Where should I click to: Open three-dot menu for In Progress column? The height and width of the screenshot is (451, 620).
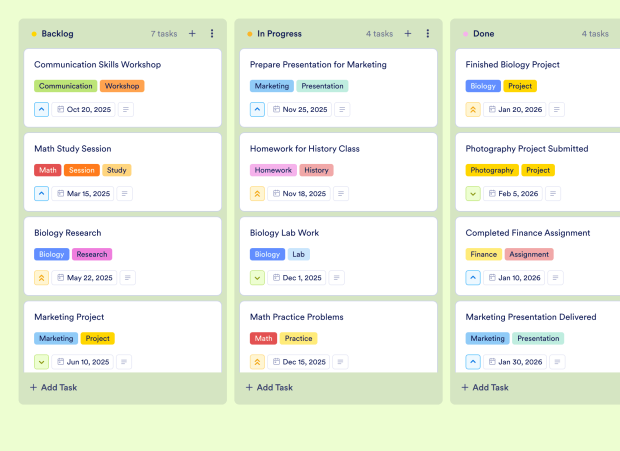(428, 34)
